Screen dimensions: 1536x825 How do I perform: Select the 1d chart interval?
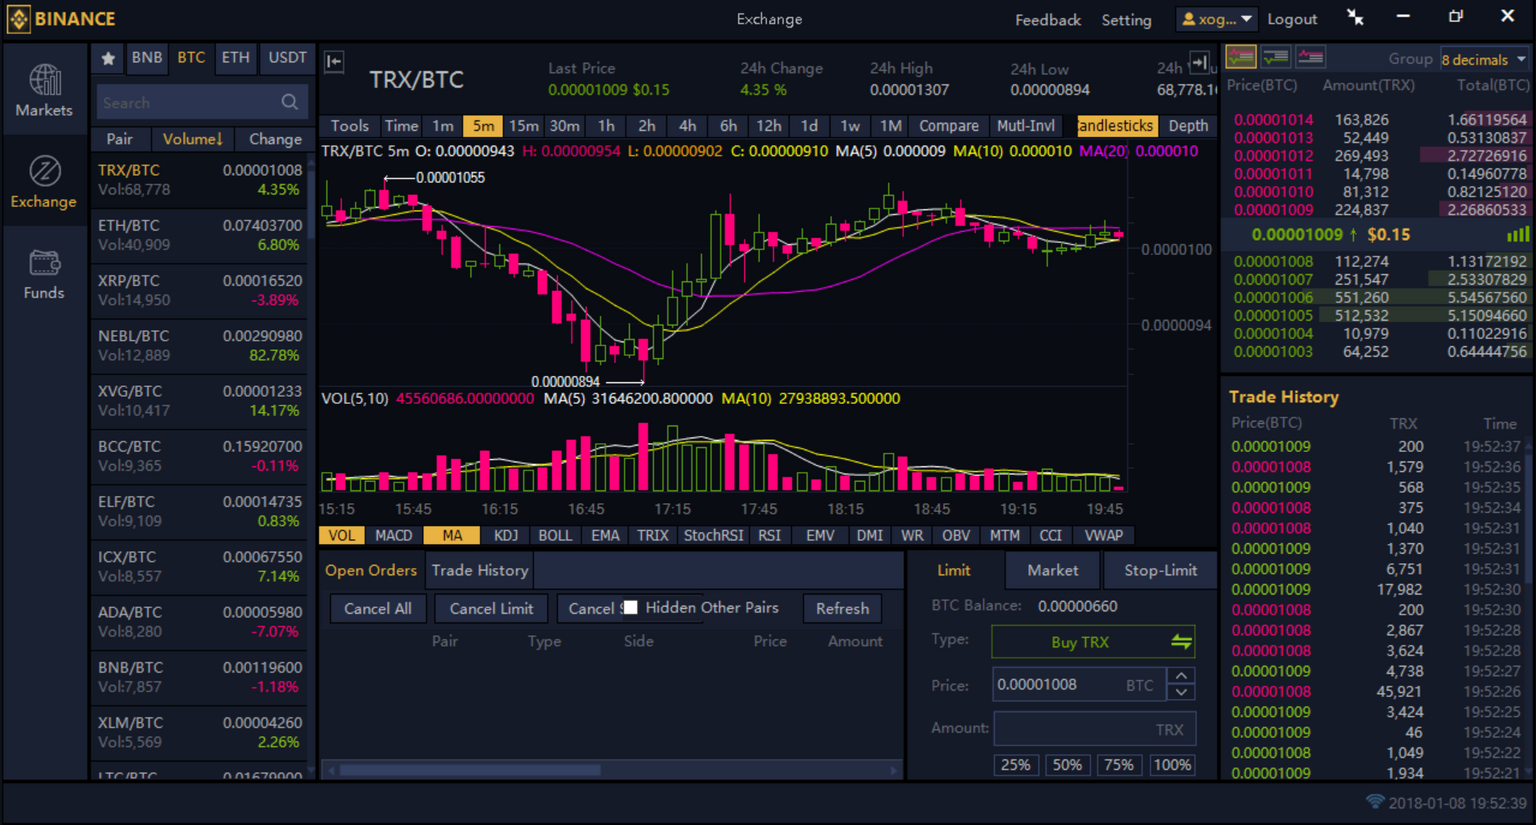click(809, 125)
